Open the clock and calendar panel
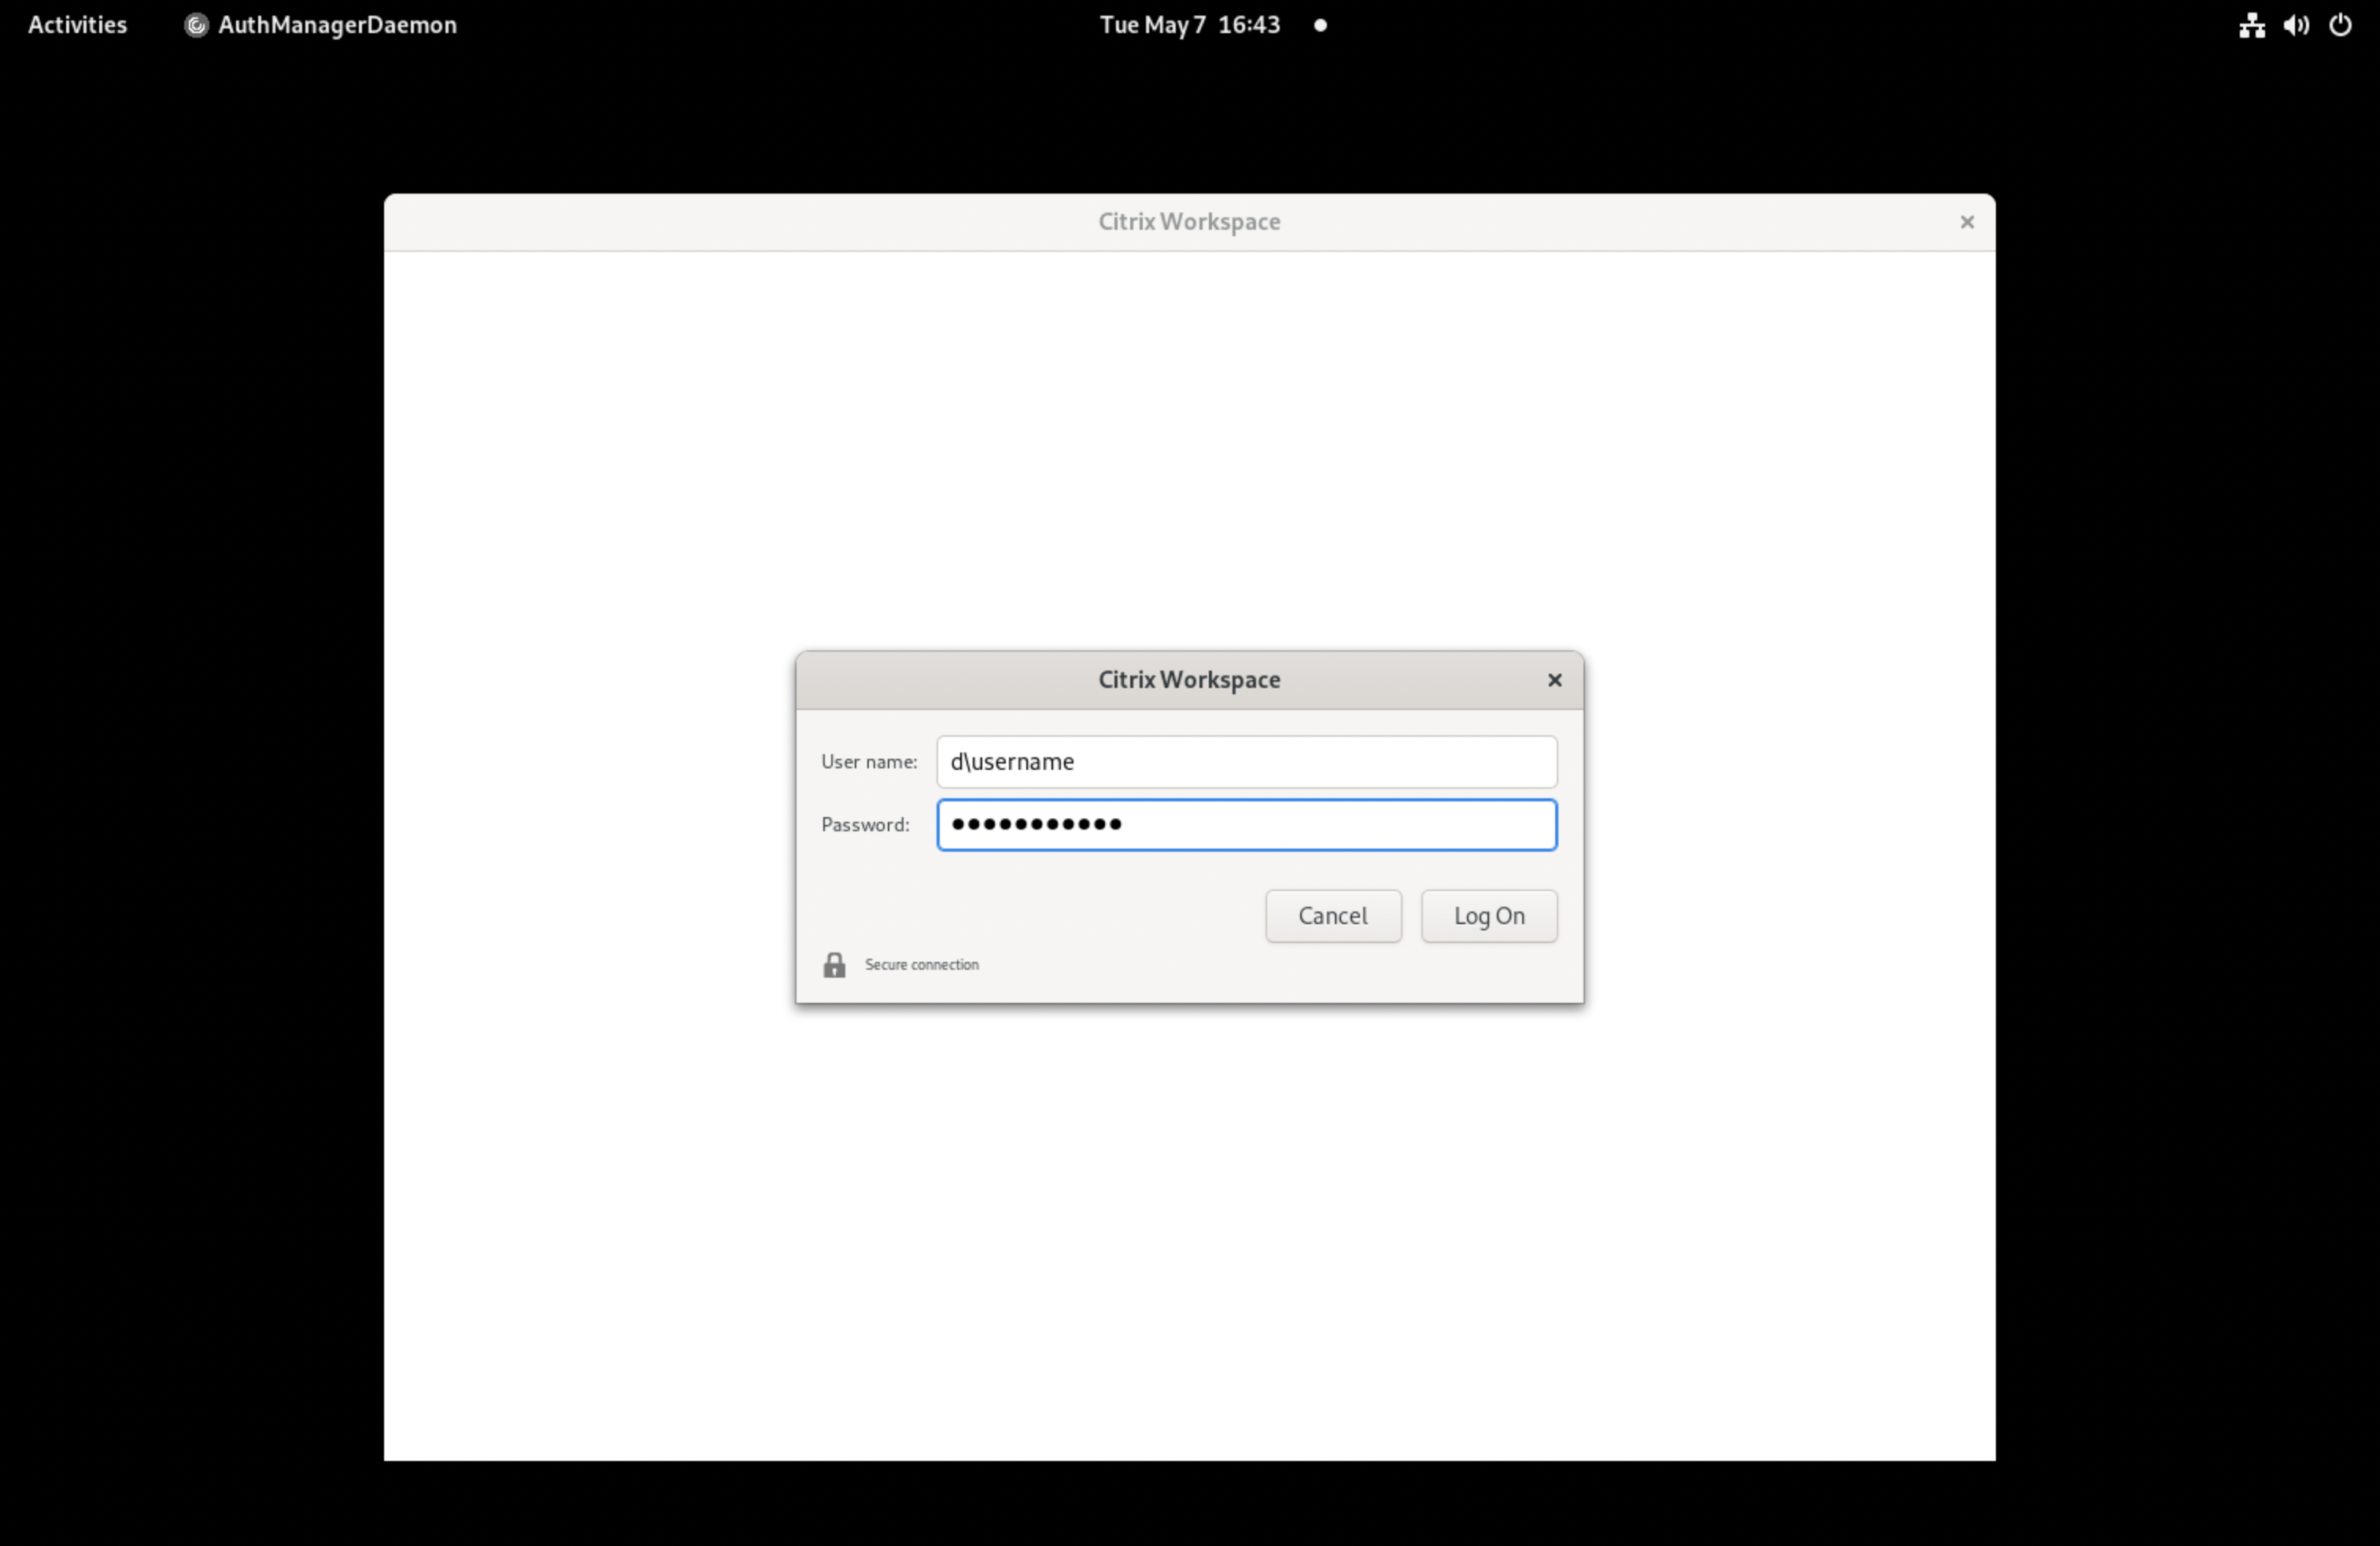Screen dimensions: 2380x1546 tap(1189, 25)
